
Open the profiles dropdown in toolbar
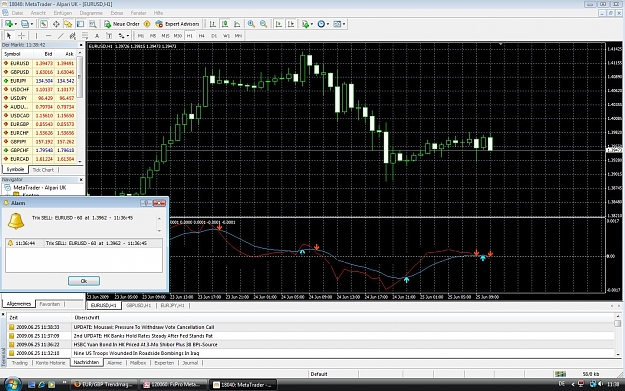(x=31, y=24)
